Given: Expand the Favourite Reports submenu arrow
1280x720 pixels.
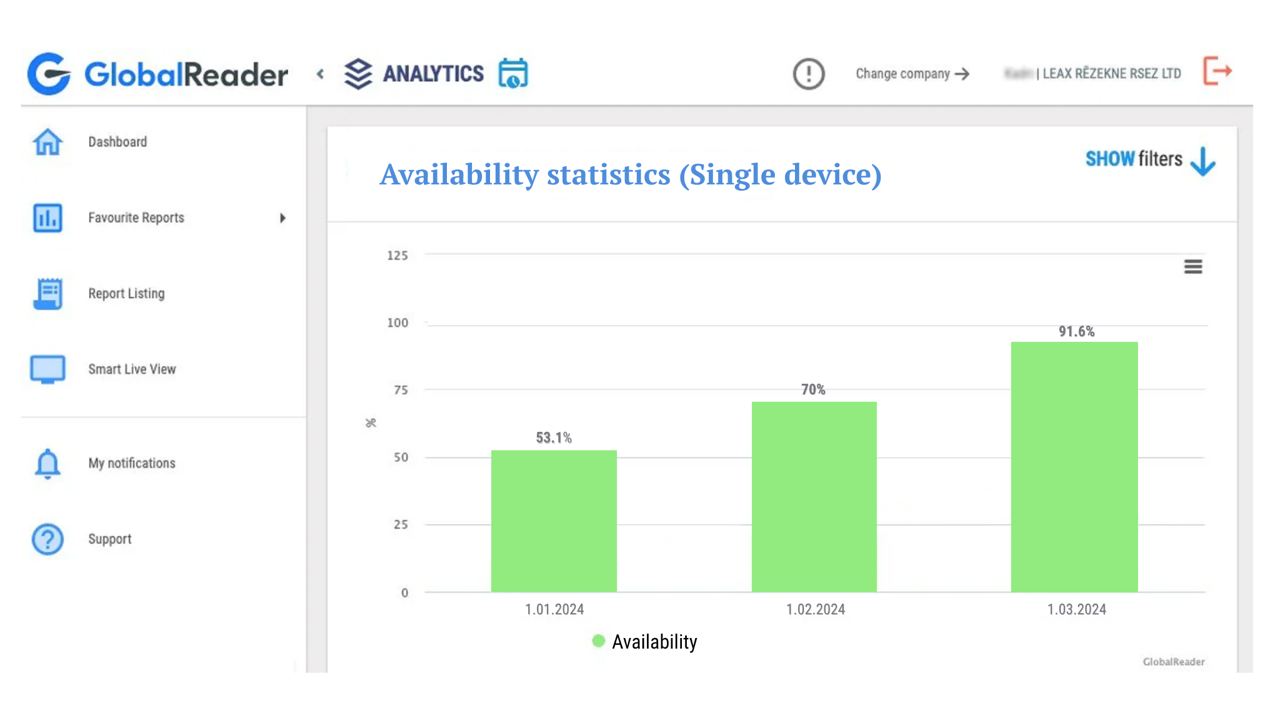Looking at the screenshot, I should (x=282, y=218).
